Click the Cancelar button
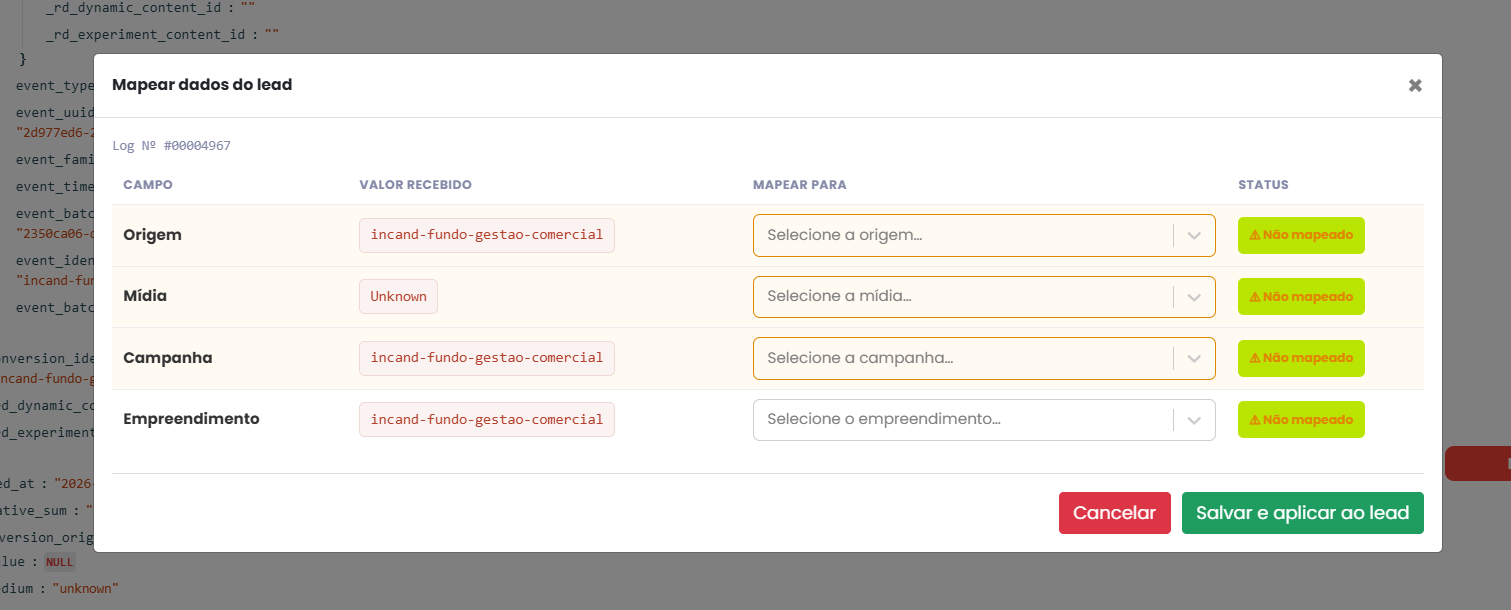 tap(1114, 513)
